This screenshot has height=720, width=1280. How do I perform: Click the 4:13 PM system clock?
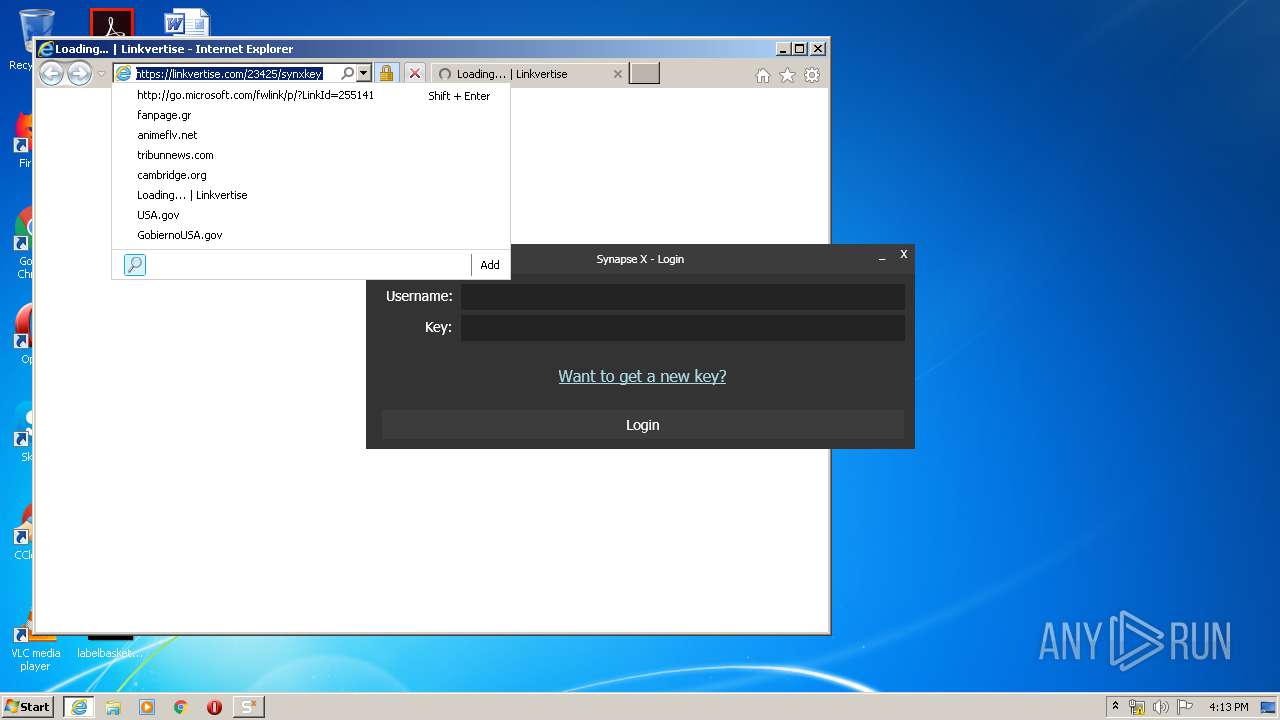(x=1228, y=707)
